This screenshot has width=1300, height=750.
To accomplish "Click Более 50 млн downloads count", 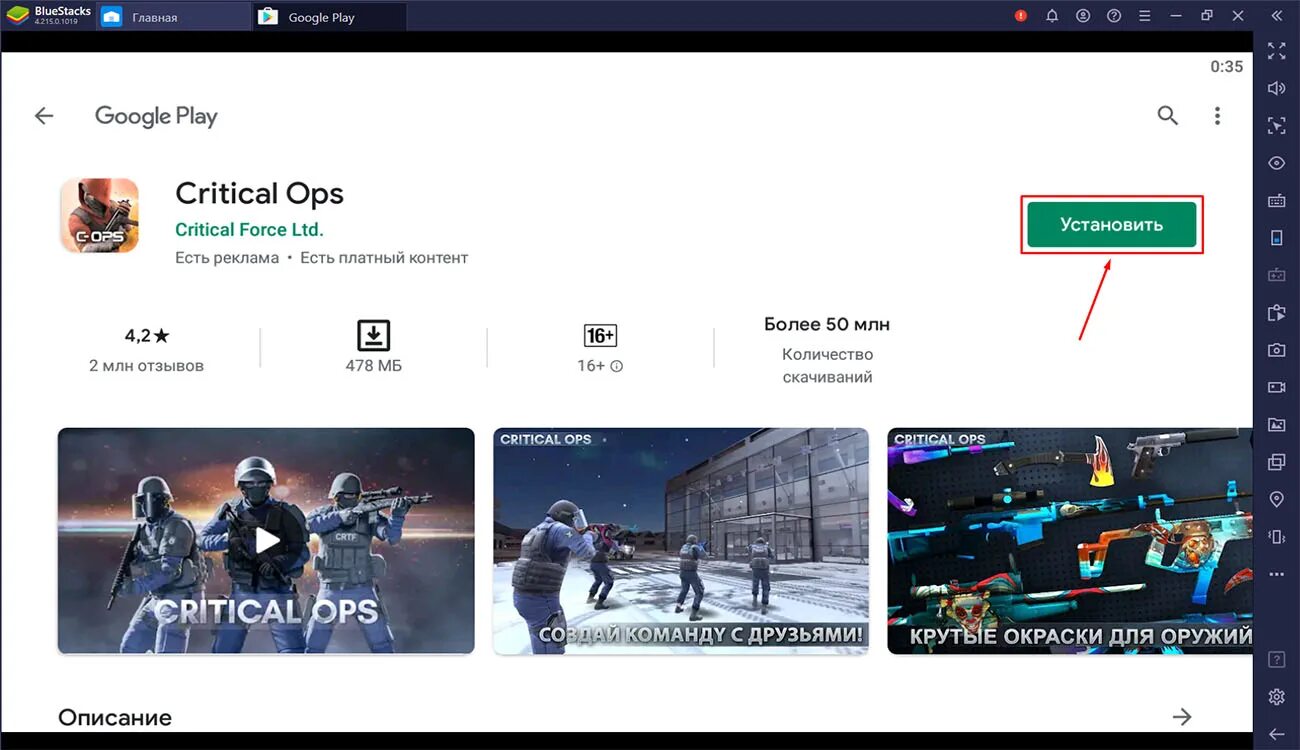I will (x=827, y=324).
